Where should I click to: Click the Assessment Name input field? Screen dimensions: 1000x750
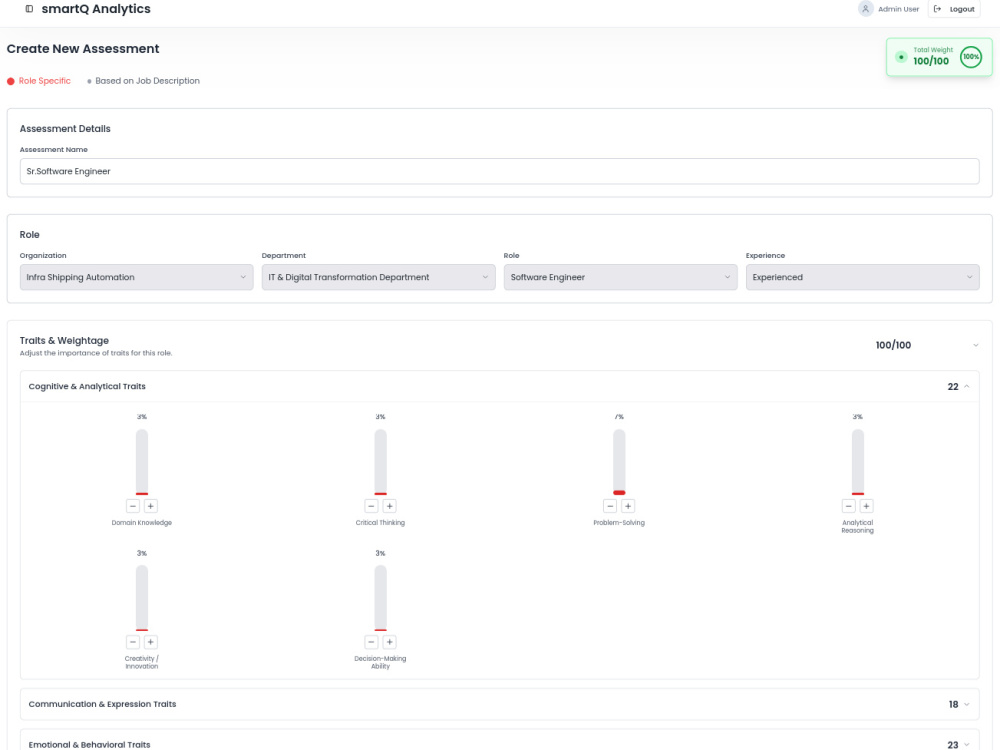[499, 172]
